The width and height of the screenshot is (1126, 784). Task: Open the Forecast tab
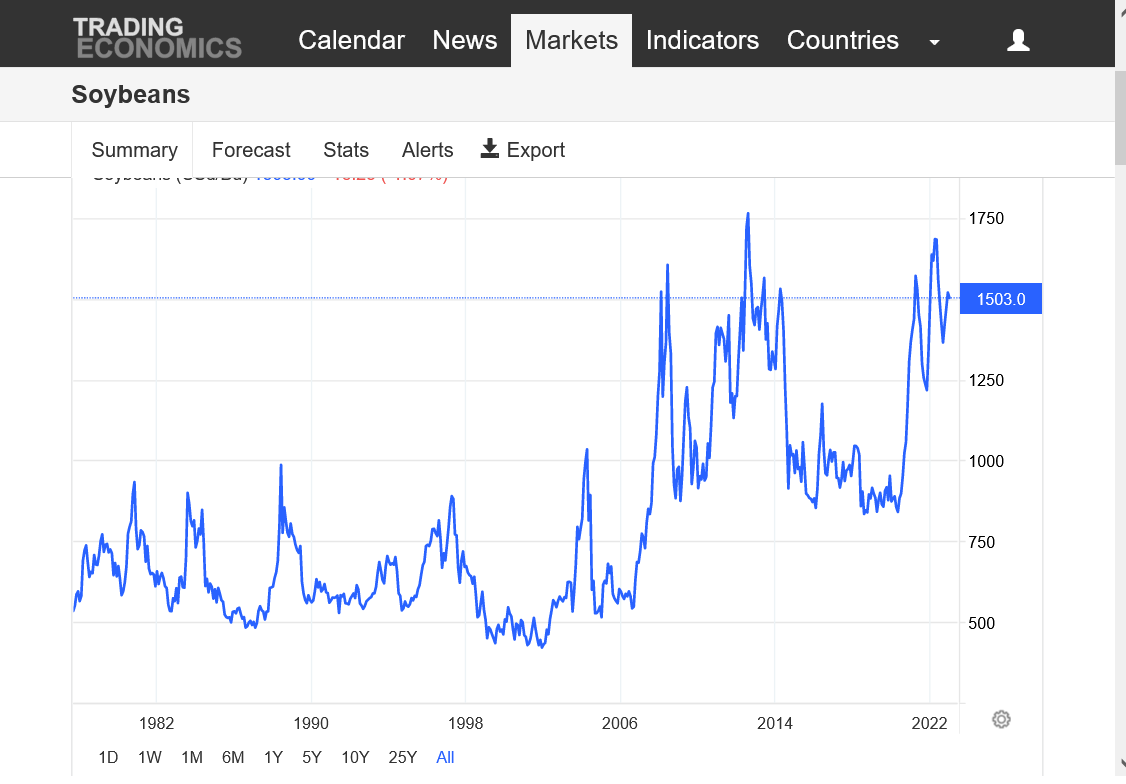251,150
